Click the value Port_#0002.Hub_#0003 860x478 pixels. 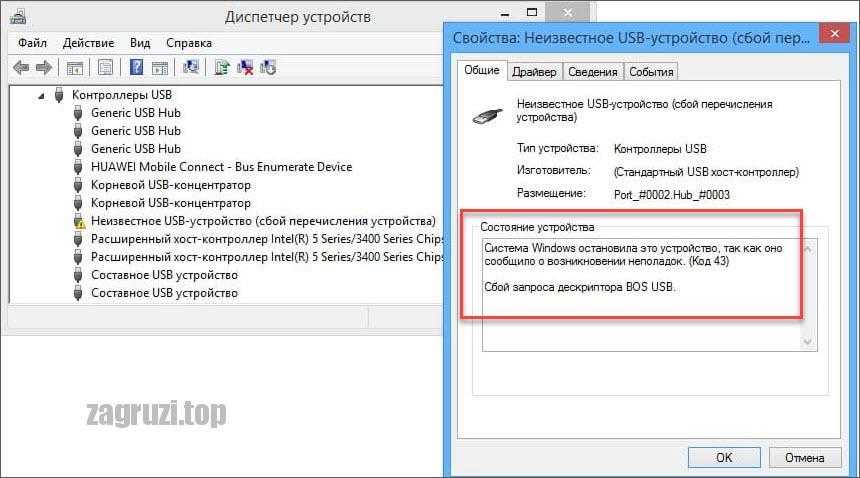click(x=672, y=195)
